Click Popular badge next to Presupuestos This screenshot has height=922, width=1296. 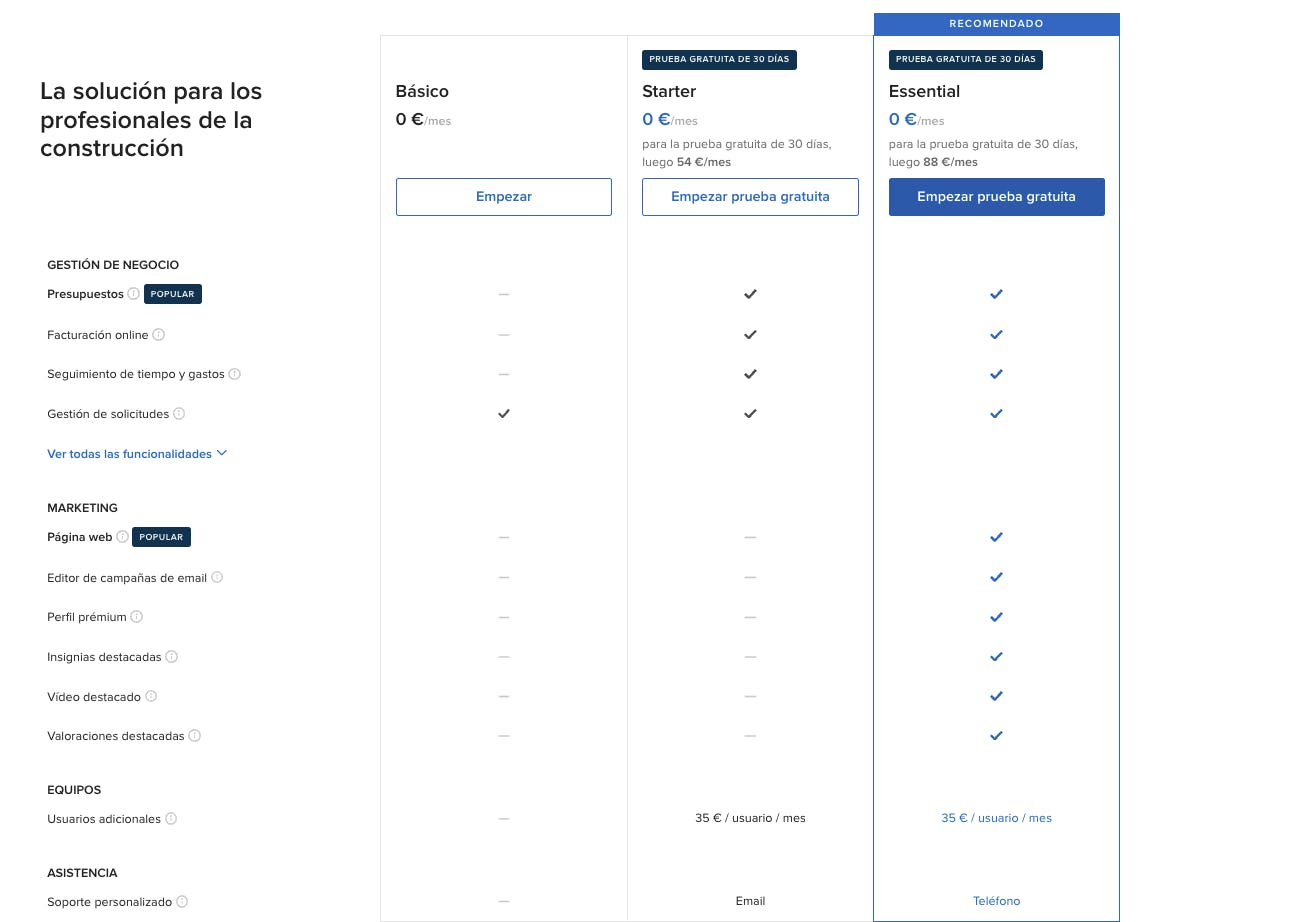[173, 294]
